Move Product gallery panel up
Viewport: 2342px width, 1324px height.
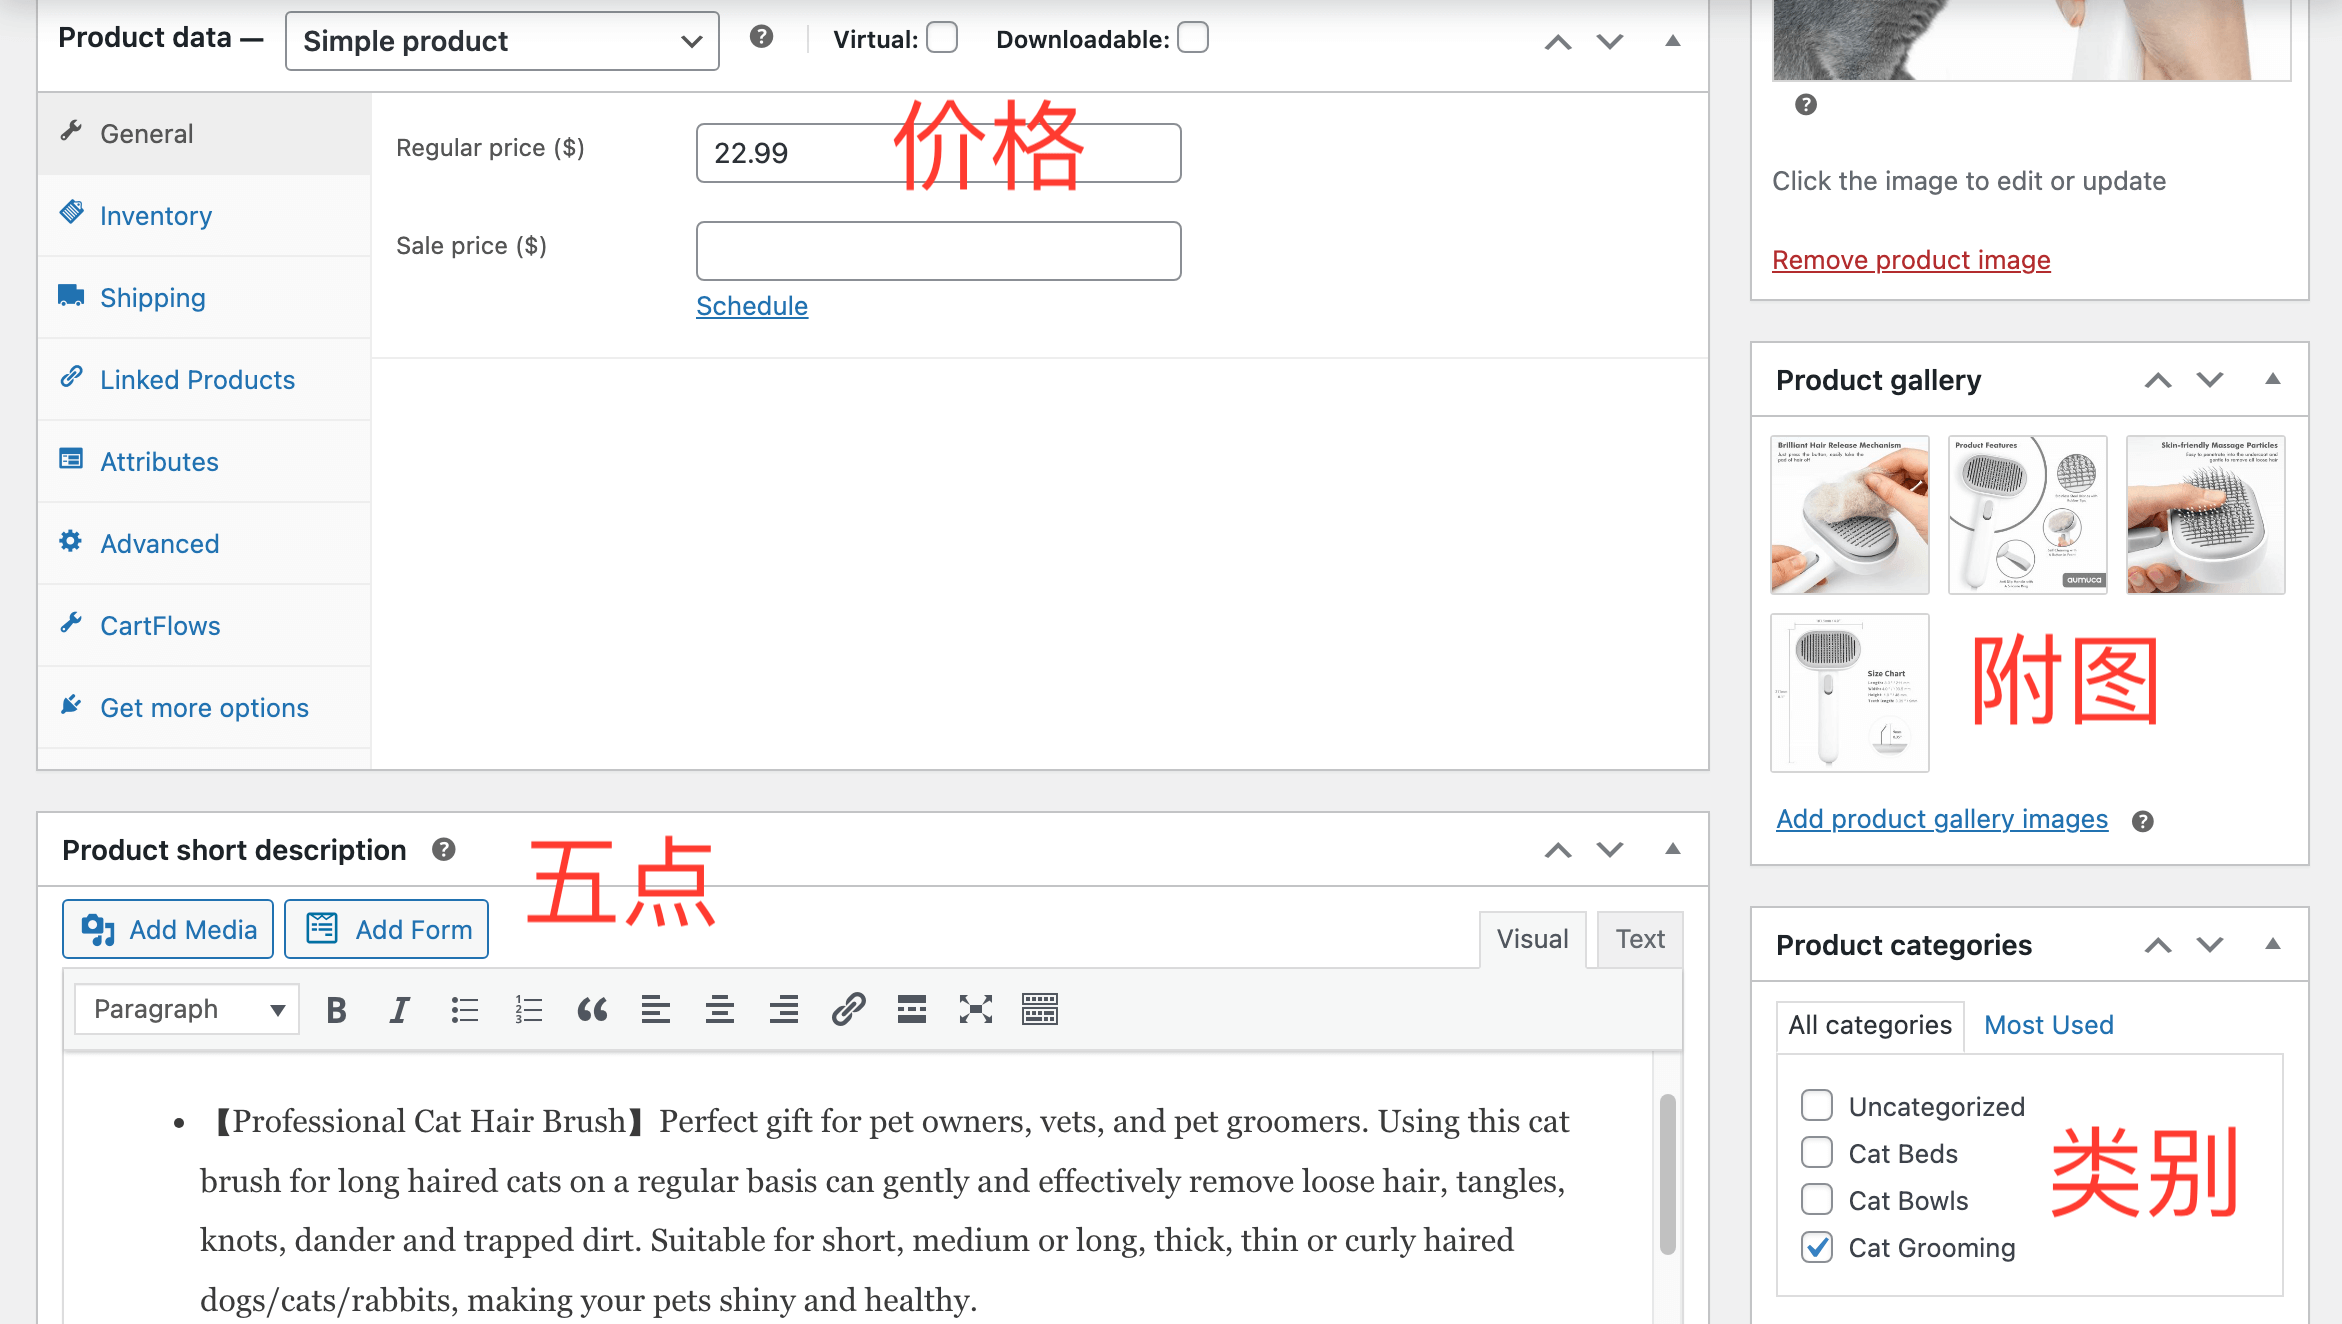click(x=2158, y=380)
